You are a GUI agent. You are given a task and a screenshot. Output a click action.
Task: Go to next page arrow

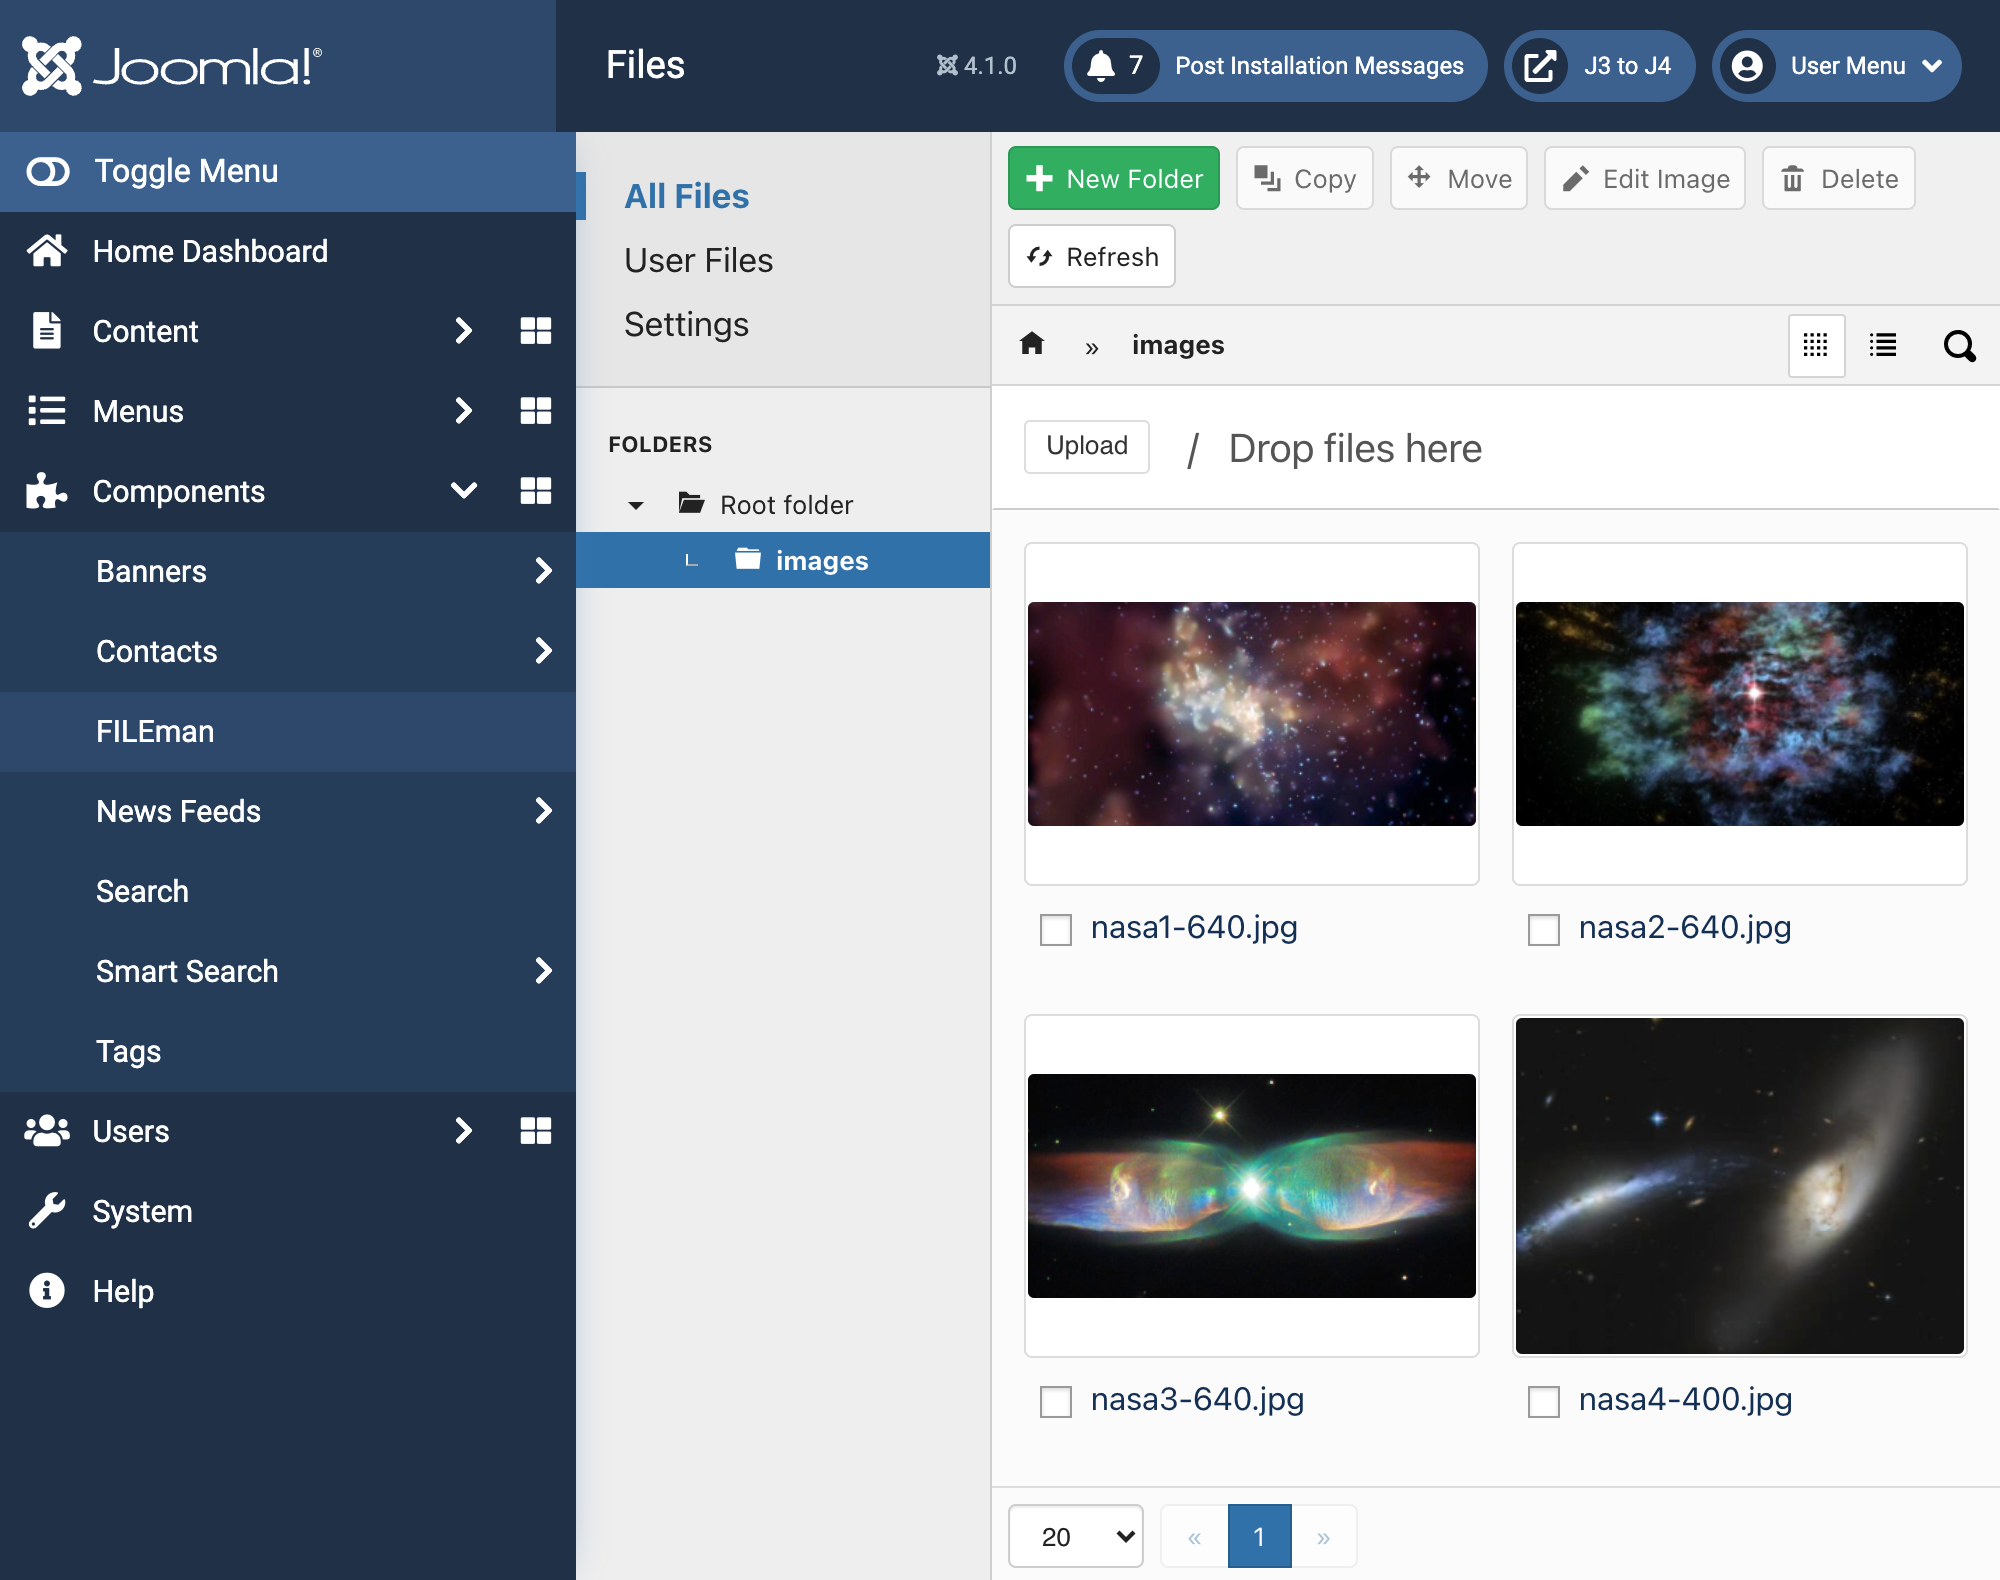(1324, 1536)
